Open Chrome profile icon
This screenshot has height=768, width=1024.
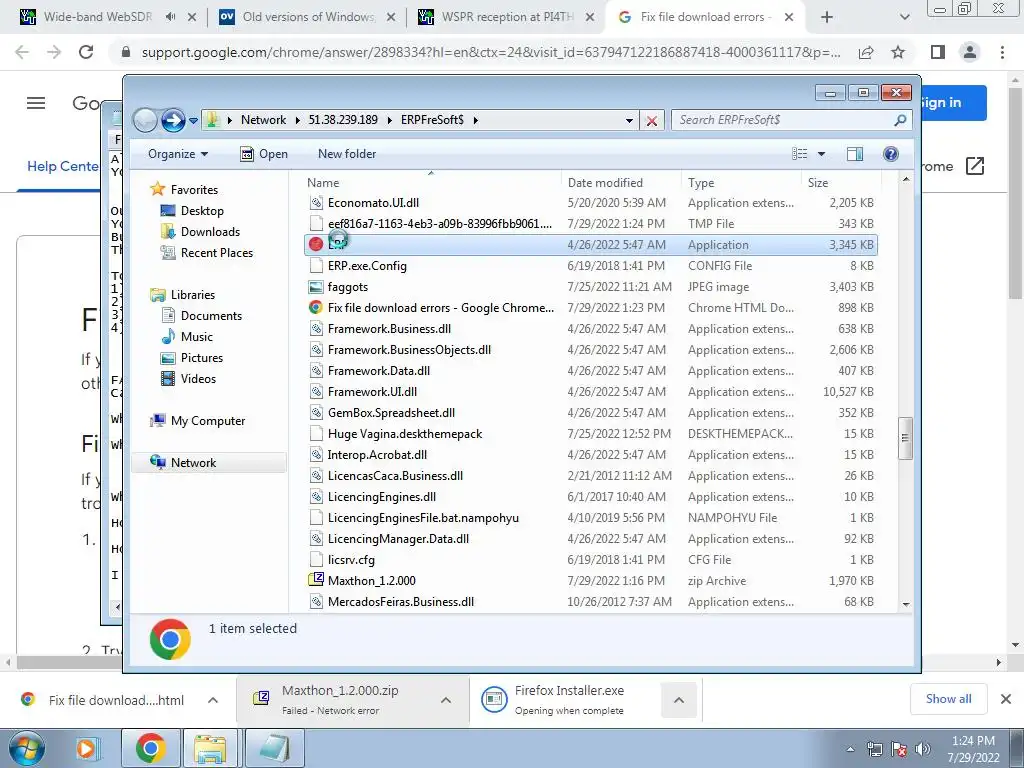pos(970,52)
